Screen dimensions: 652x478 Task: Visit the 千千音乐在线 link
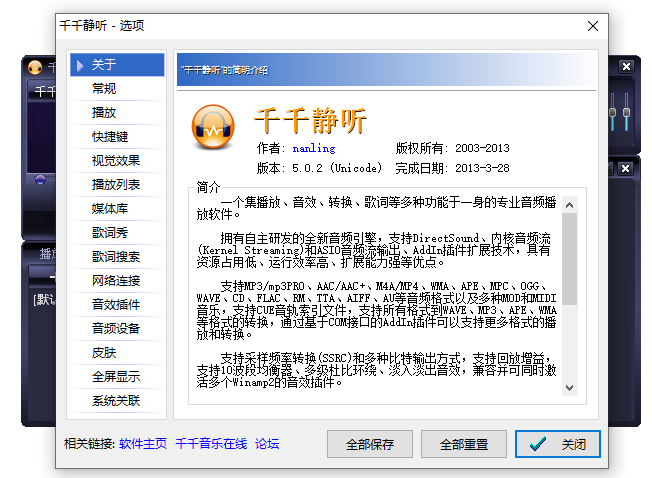(211, 444)
